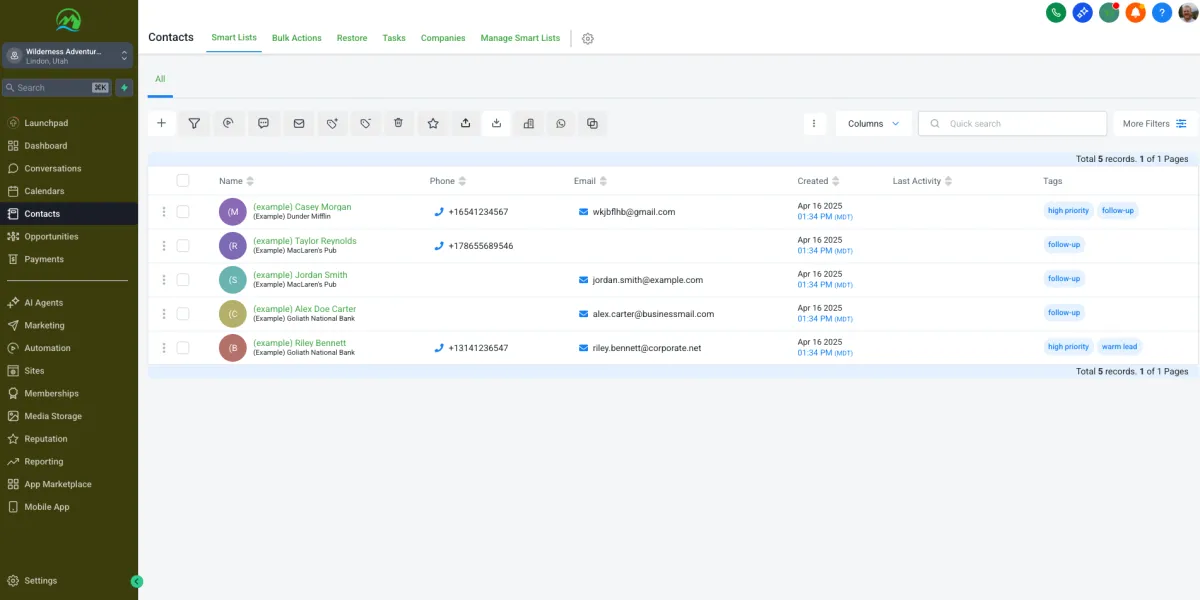This screenshot has width=1200, height=600.
Task: Expand the Columns dropdown
Action: coord(873,123)
